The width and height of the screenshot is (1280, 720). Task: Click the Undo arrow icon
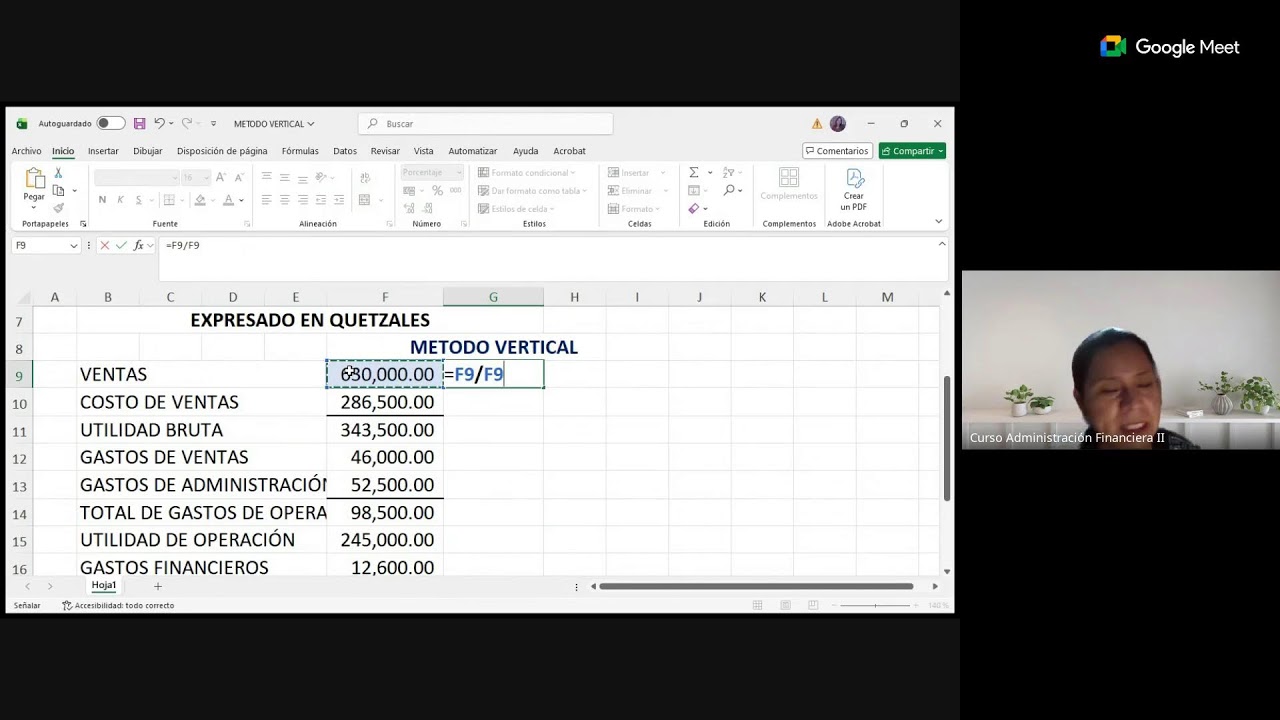tap(159, 124)
